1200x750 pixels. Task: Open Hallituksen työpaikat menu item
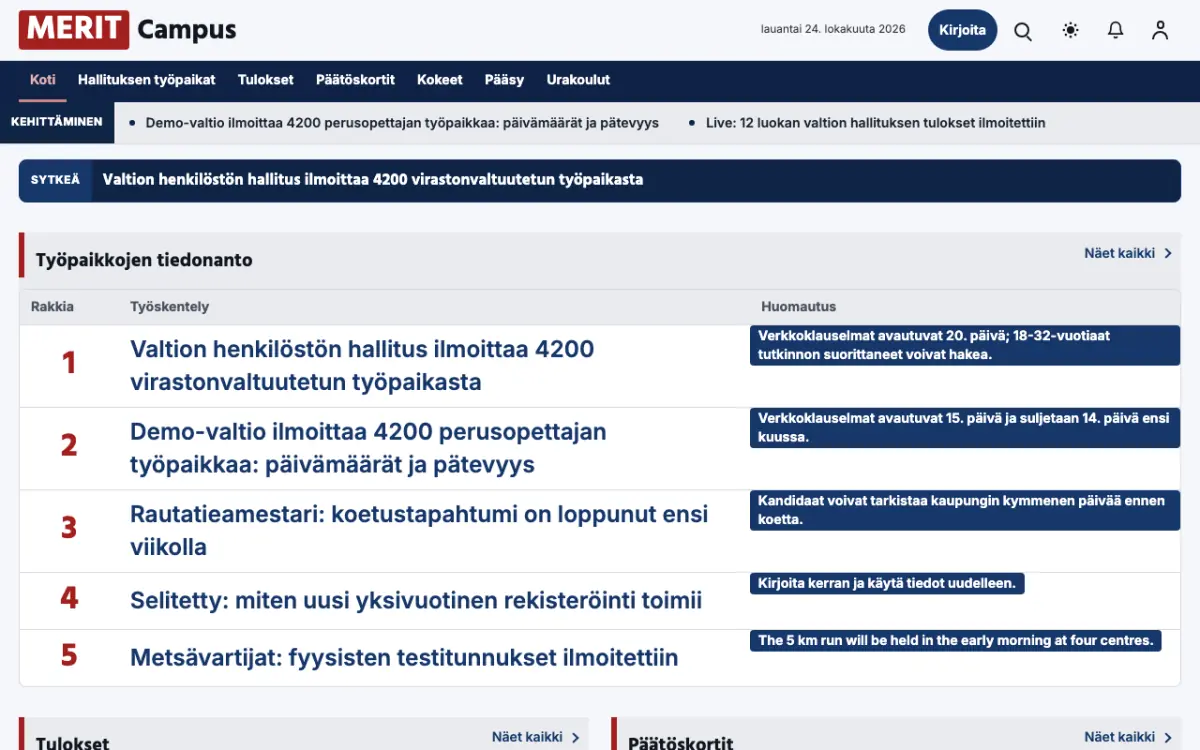(147, 80)
